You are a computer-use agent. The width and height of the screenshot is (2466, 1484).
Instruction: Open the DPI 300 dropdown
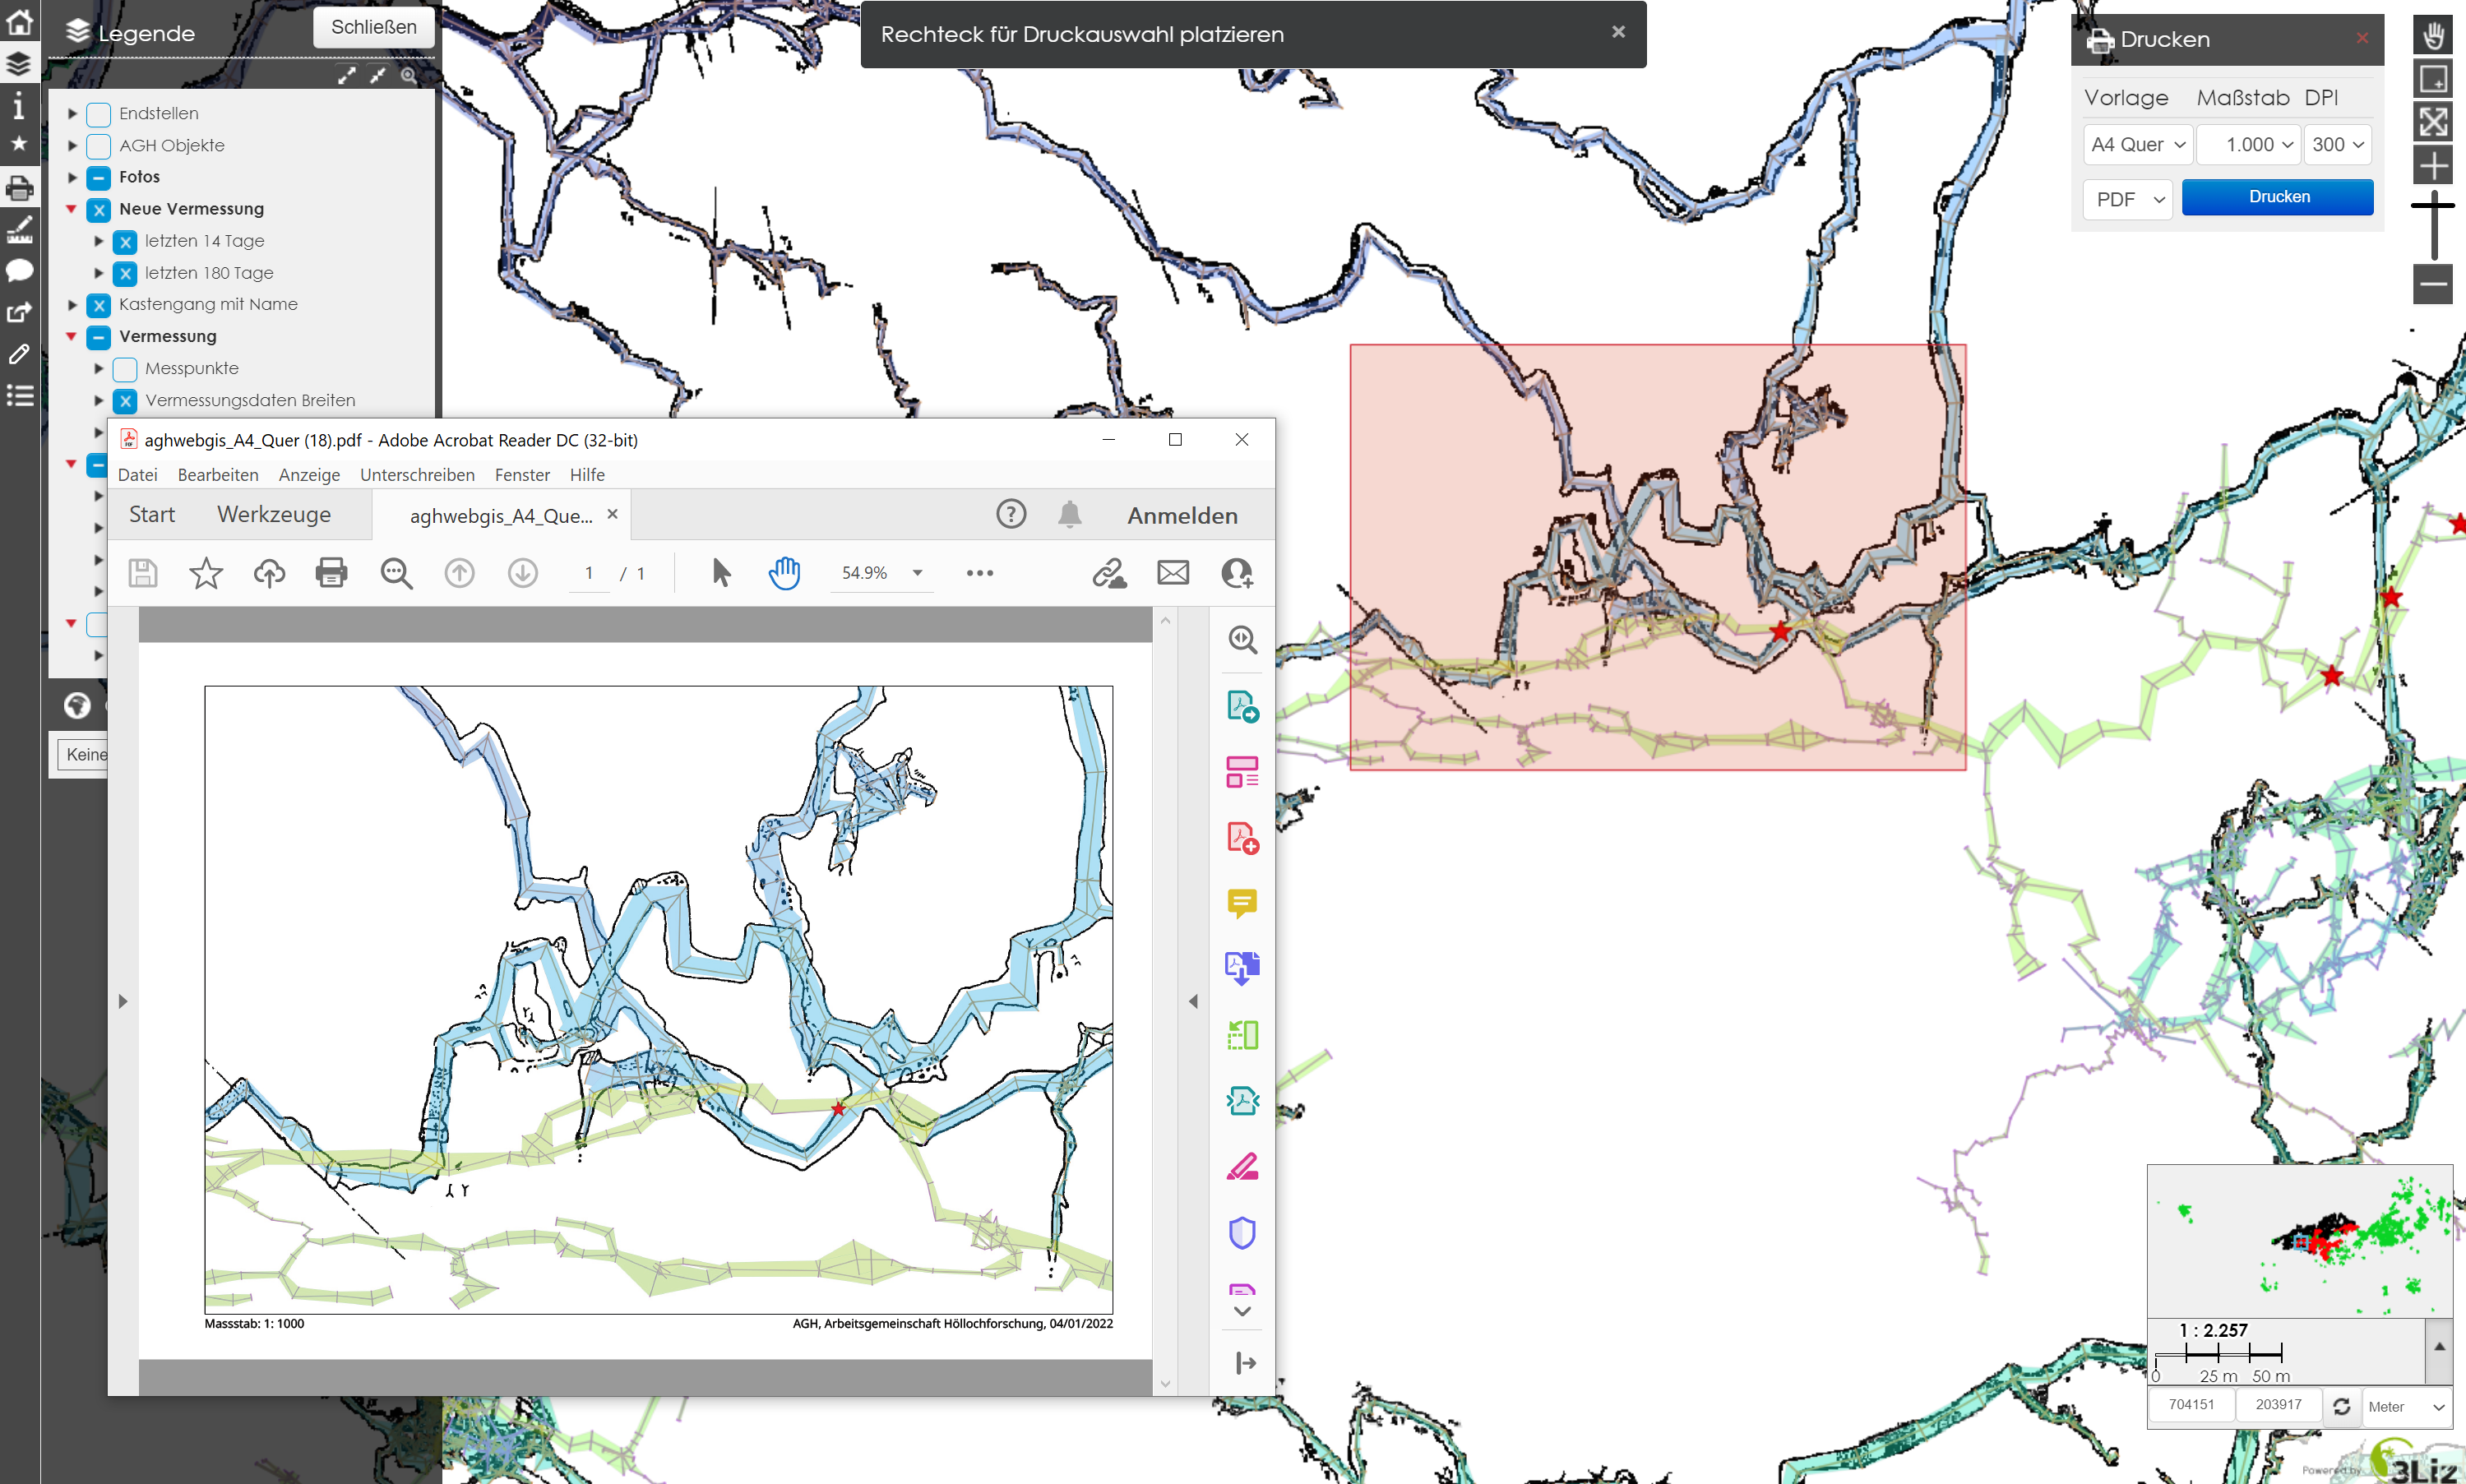(2337, 144)
